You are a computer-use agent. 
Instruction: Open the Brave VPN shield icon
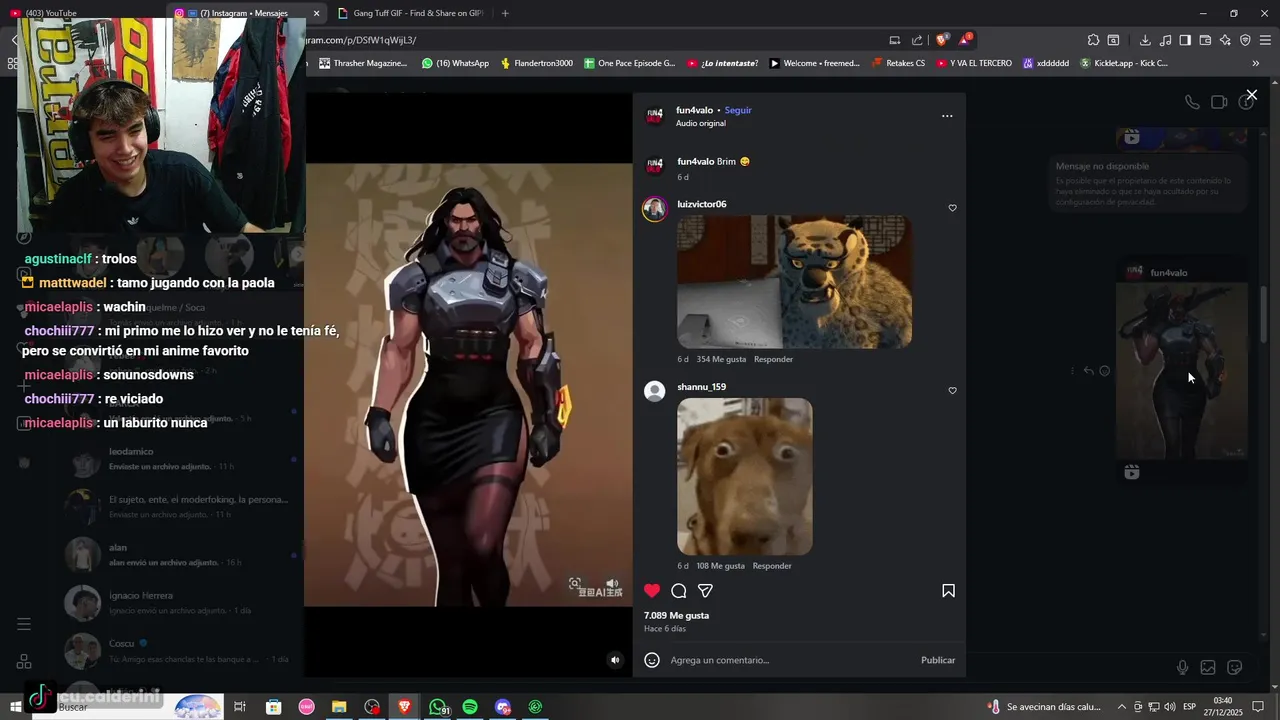tap(1245, 40)
